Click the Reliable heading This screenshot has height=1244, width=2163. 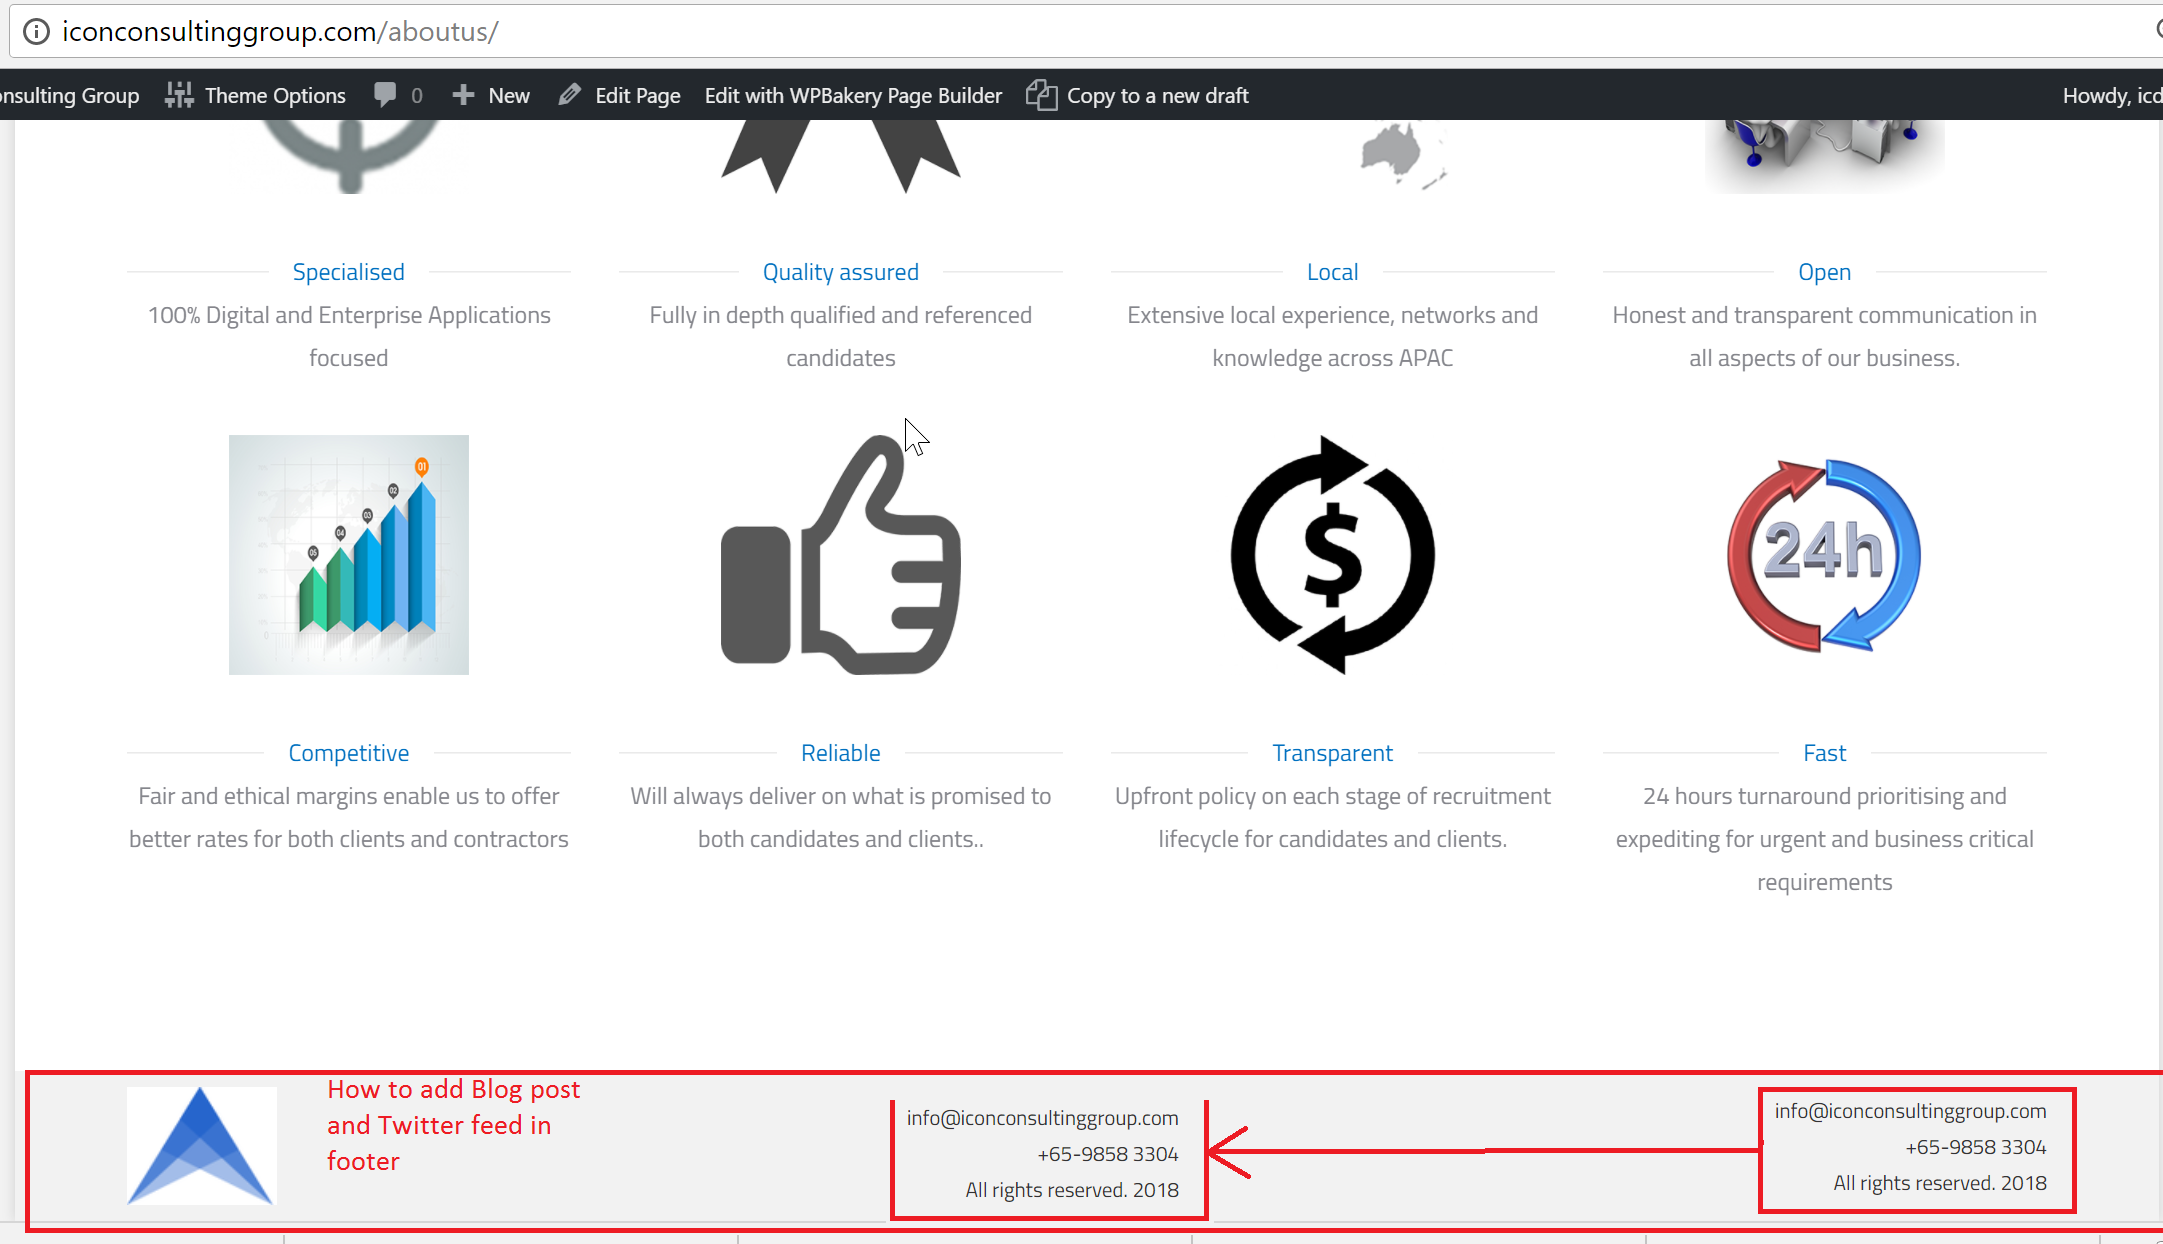(840, 753)
